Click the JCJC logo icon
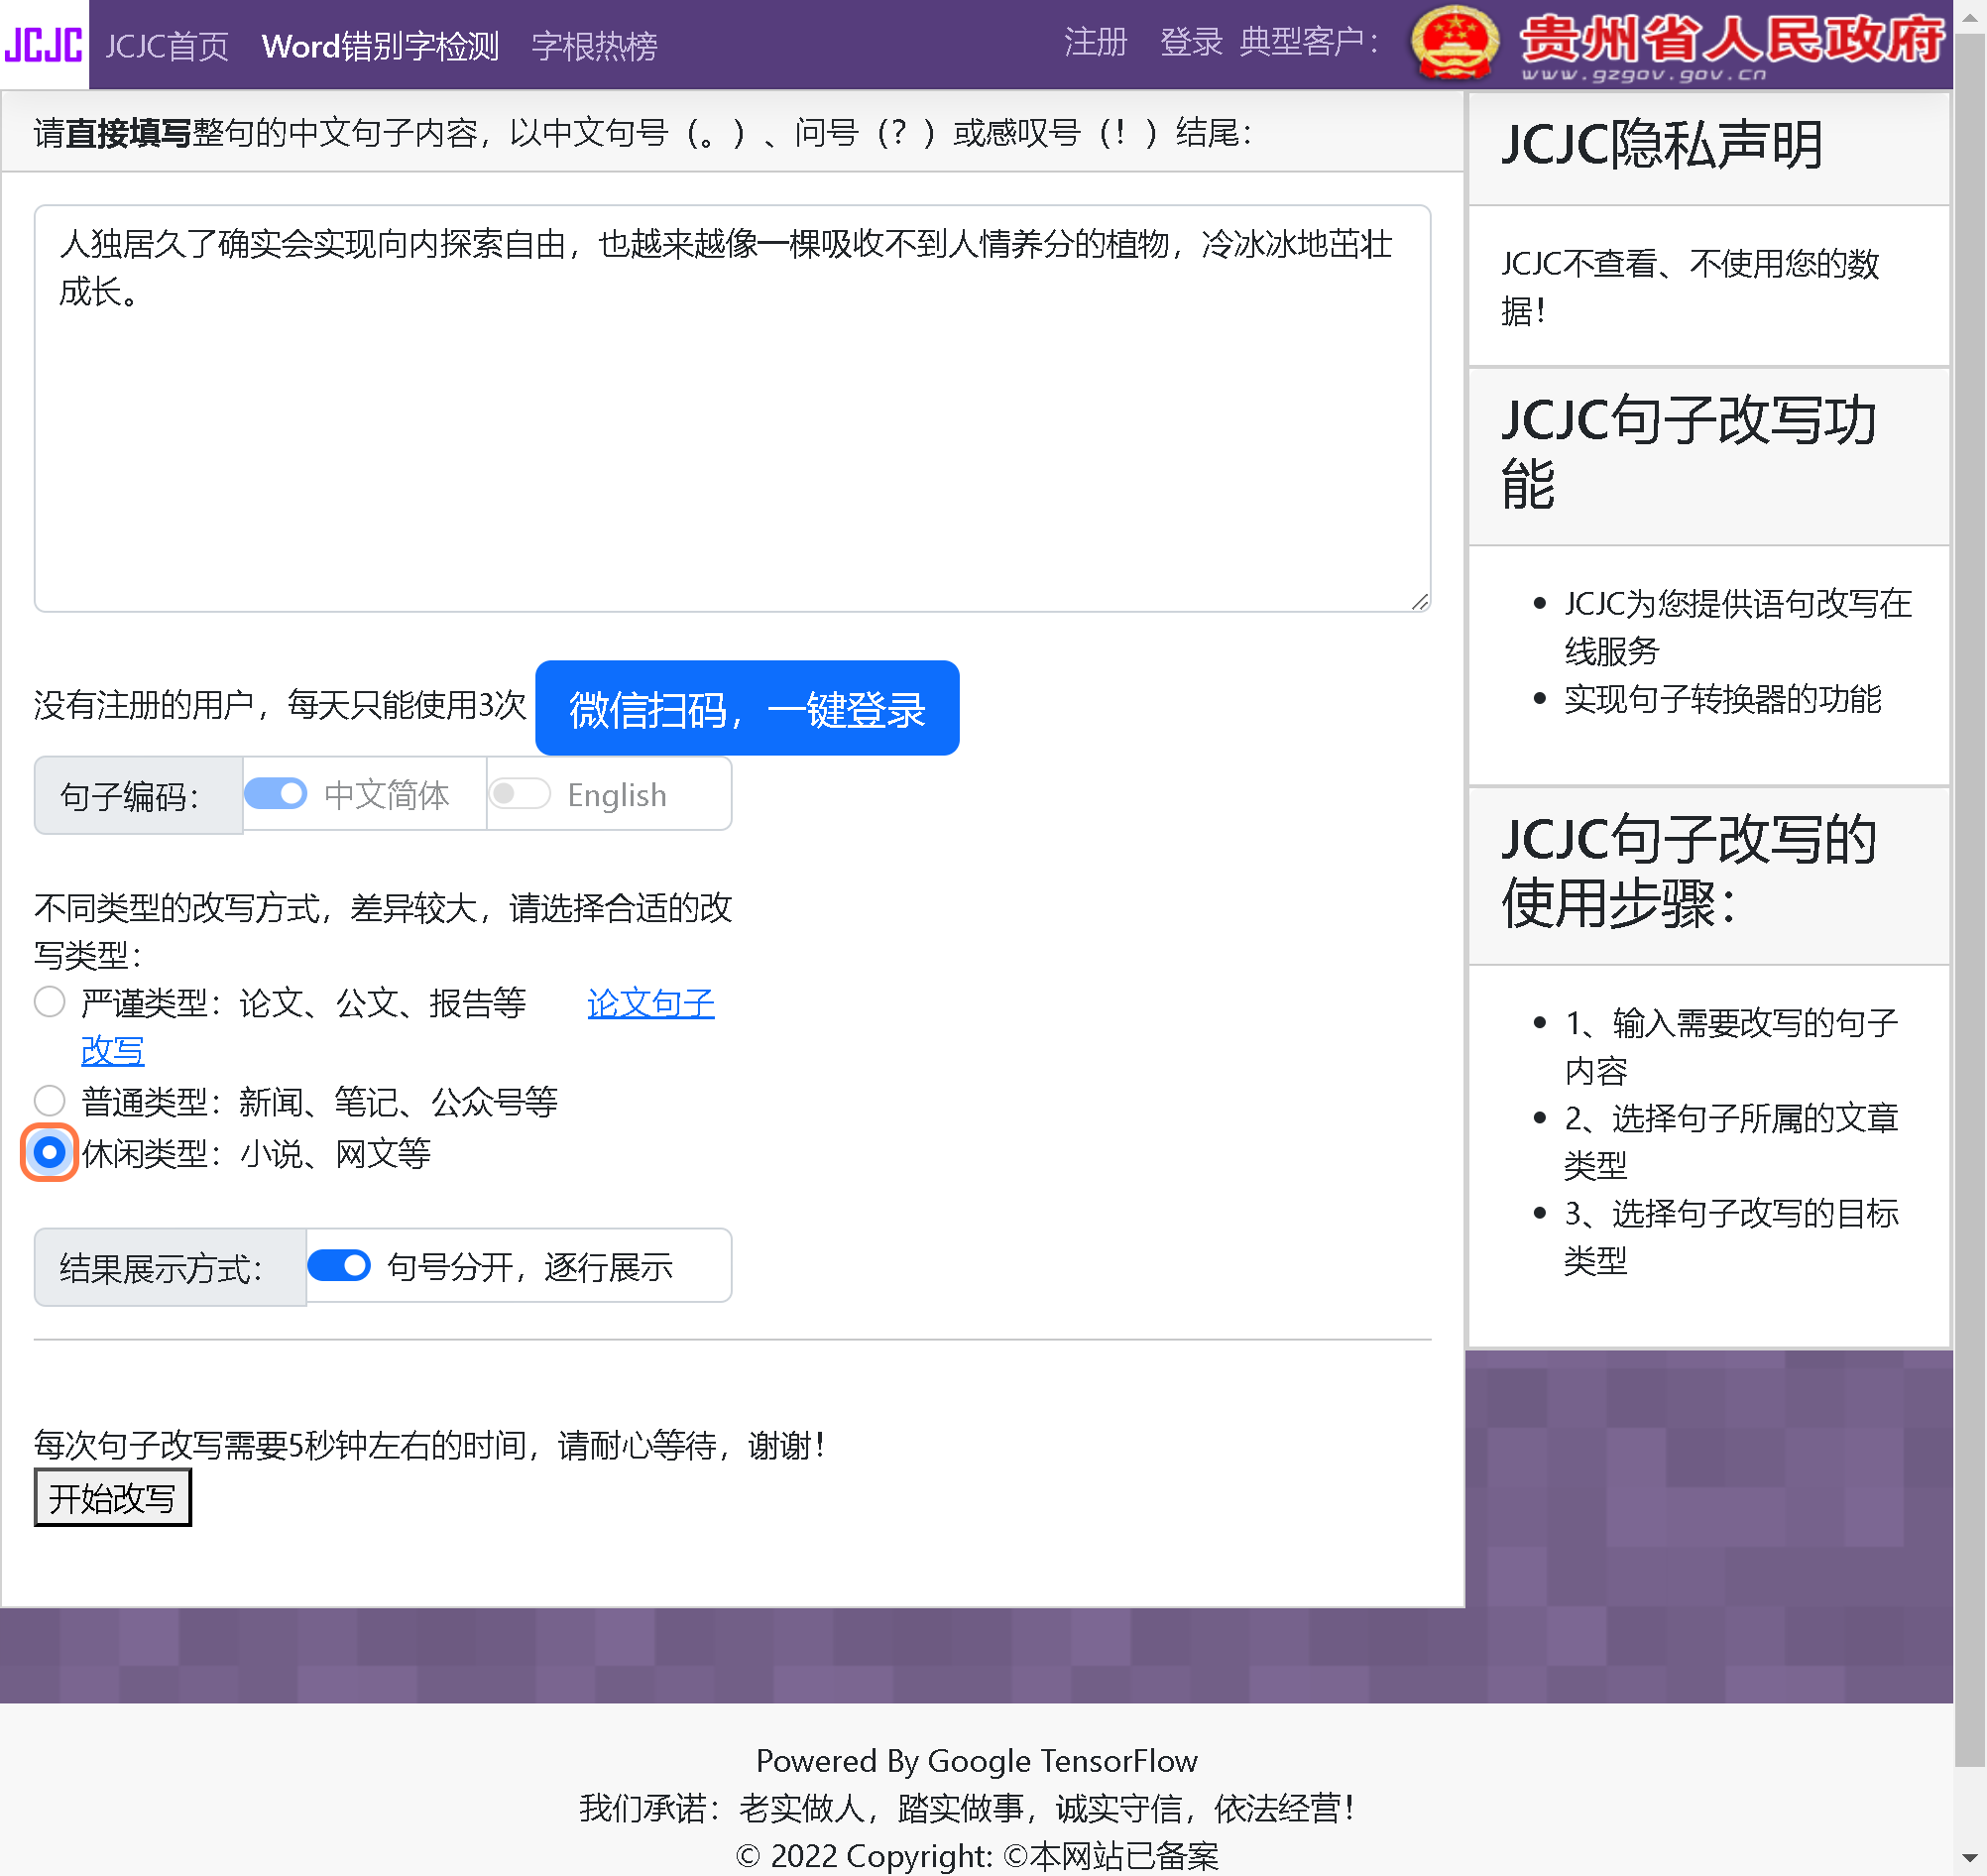1987x1876 pixels. point(44,45)
